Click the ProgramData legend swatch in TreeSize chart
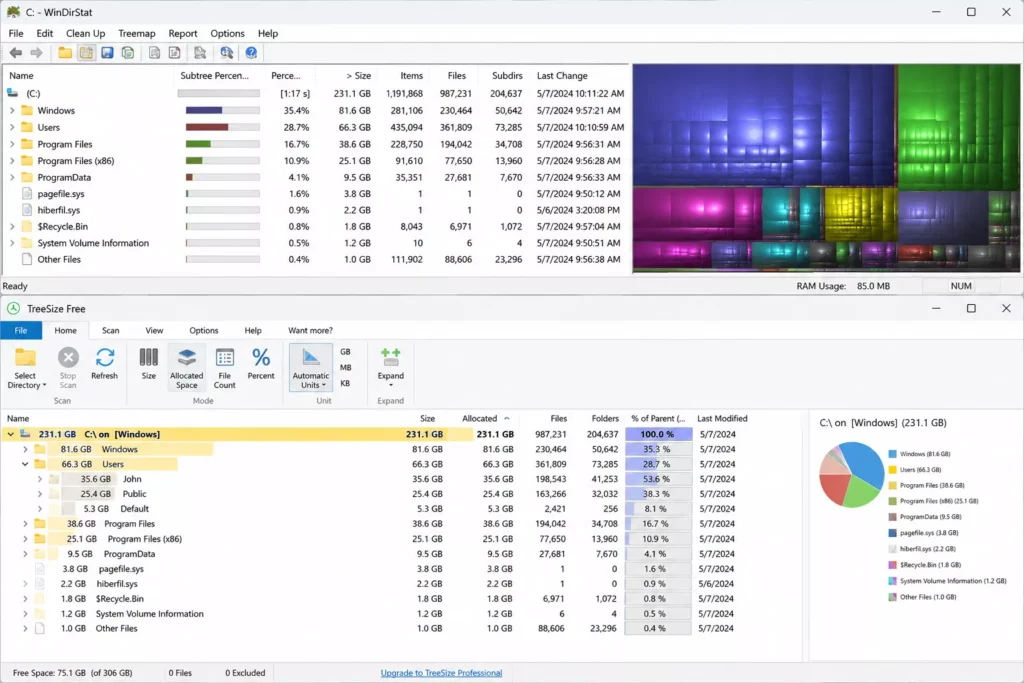The height and width of the screenshot is (683, 1024). pyautogui.click(x=892, y=516)
